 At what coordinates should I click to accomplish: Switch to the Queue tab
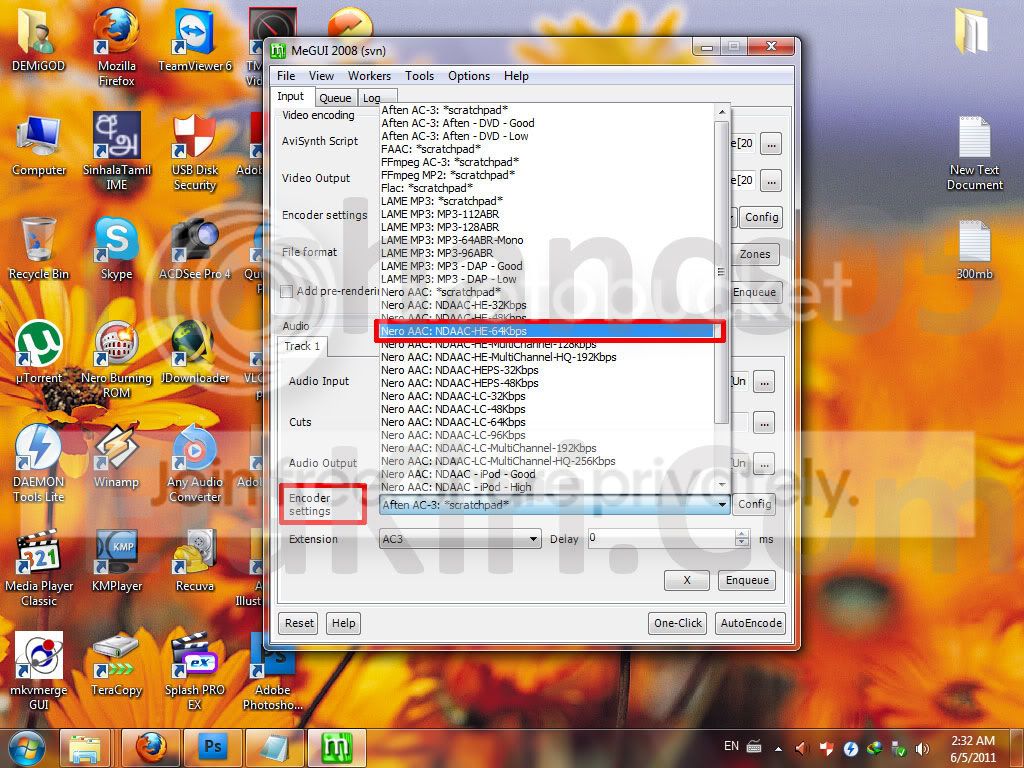336,98
